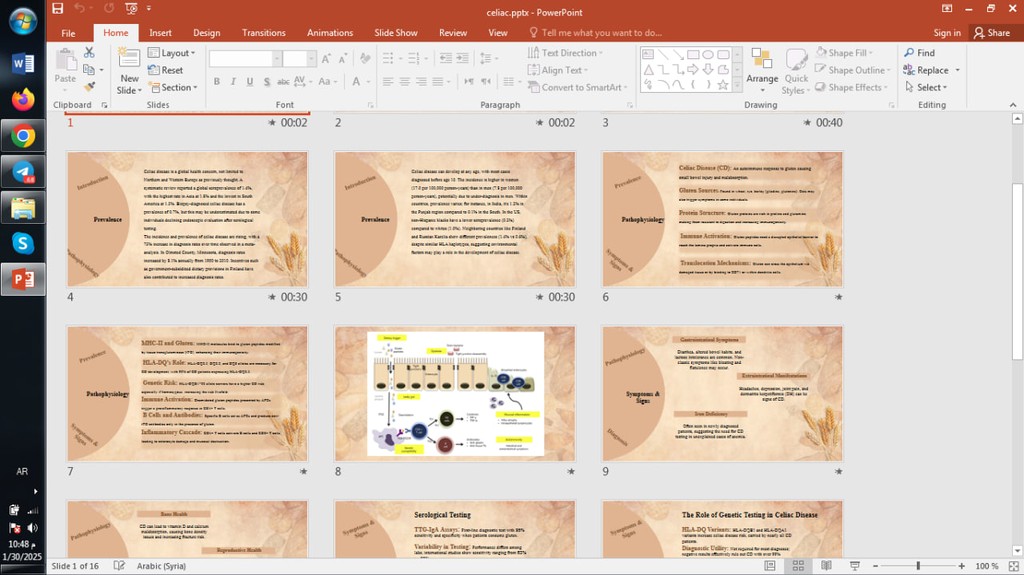
Task: Open Chrome from the taskbar
Action: (x=23, y=136)
